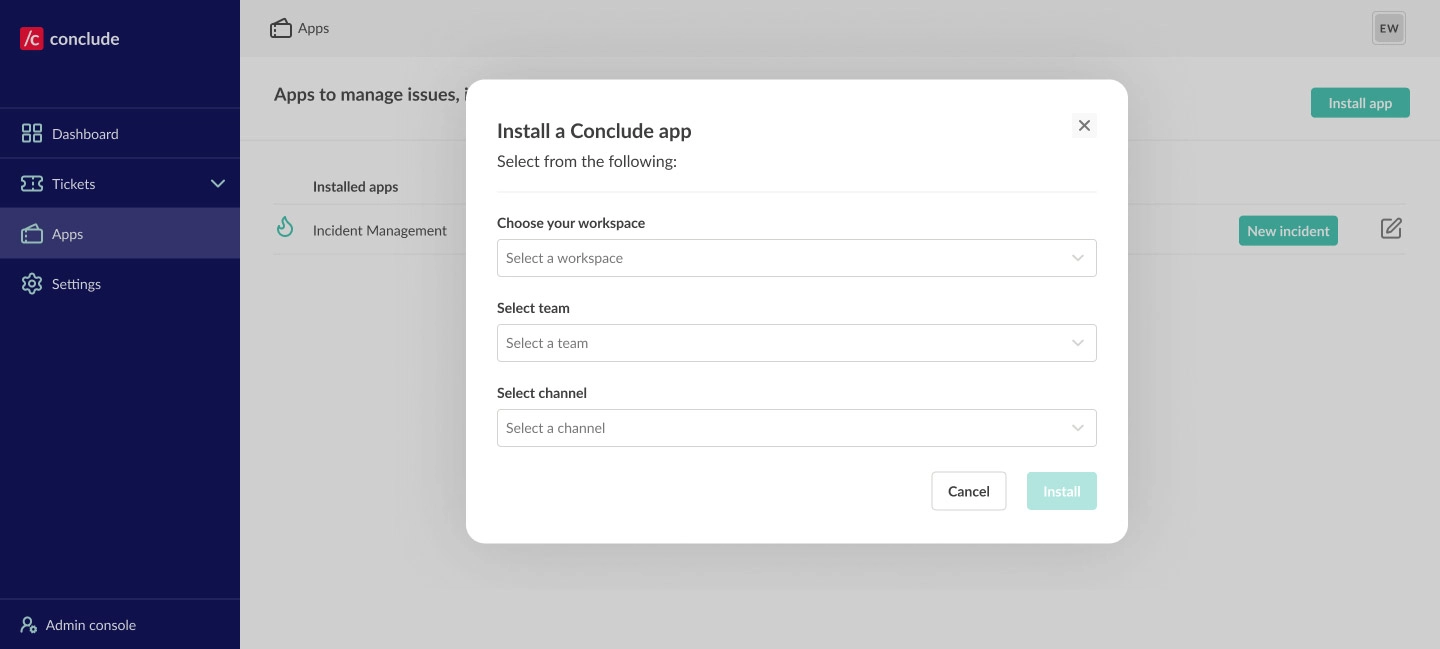This screenshot has width=1440, height=649.
Task: Click the Apps briefcase icon in sidebar
Action: point(32,234)
